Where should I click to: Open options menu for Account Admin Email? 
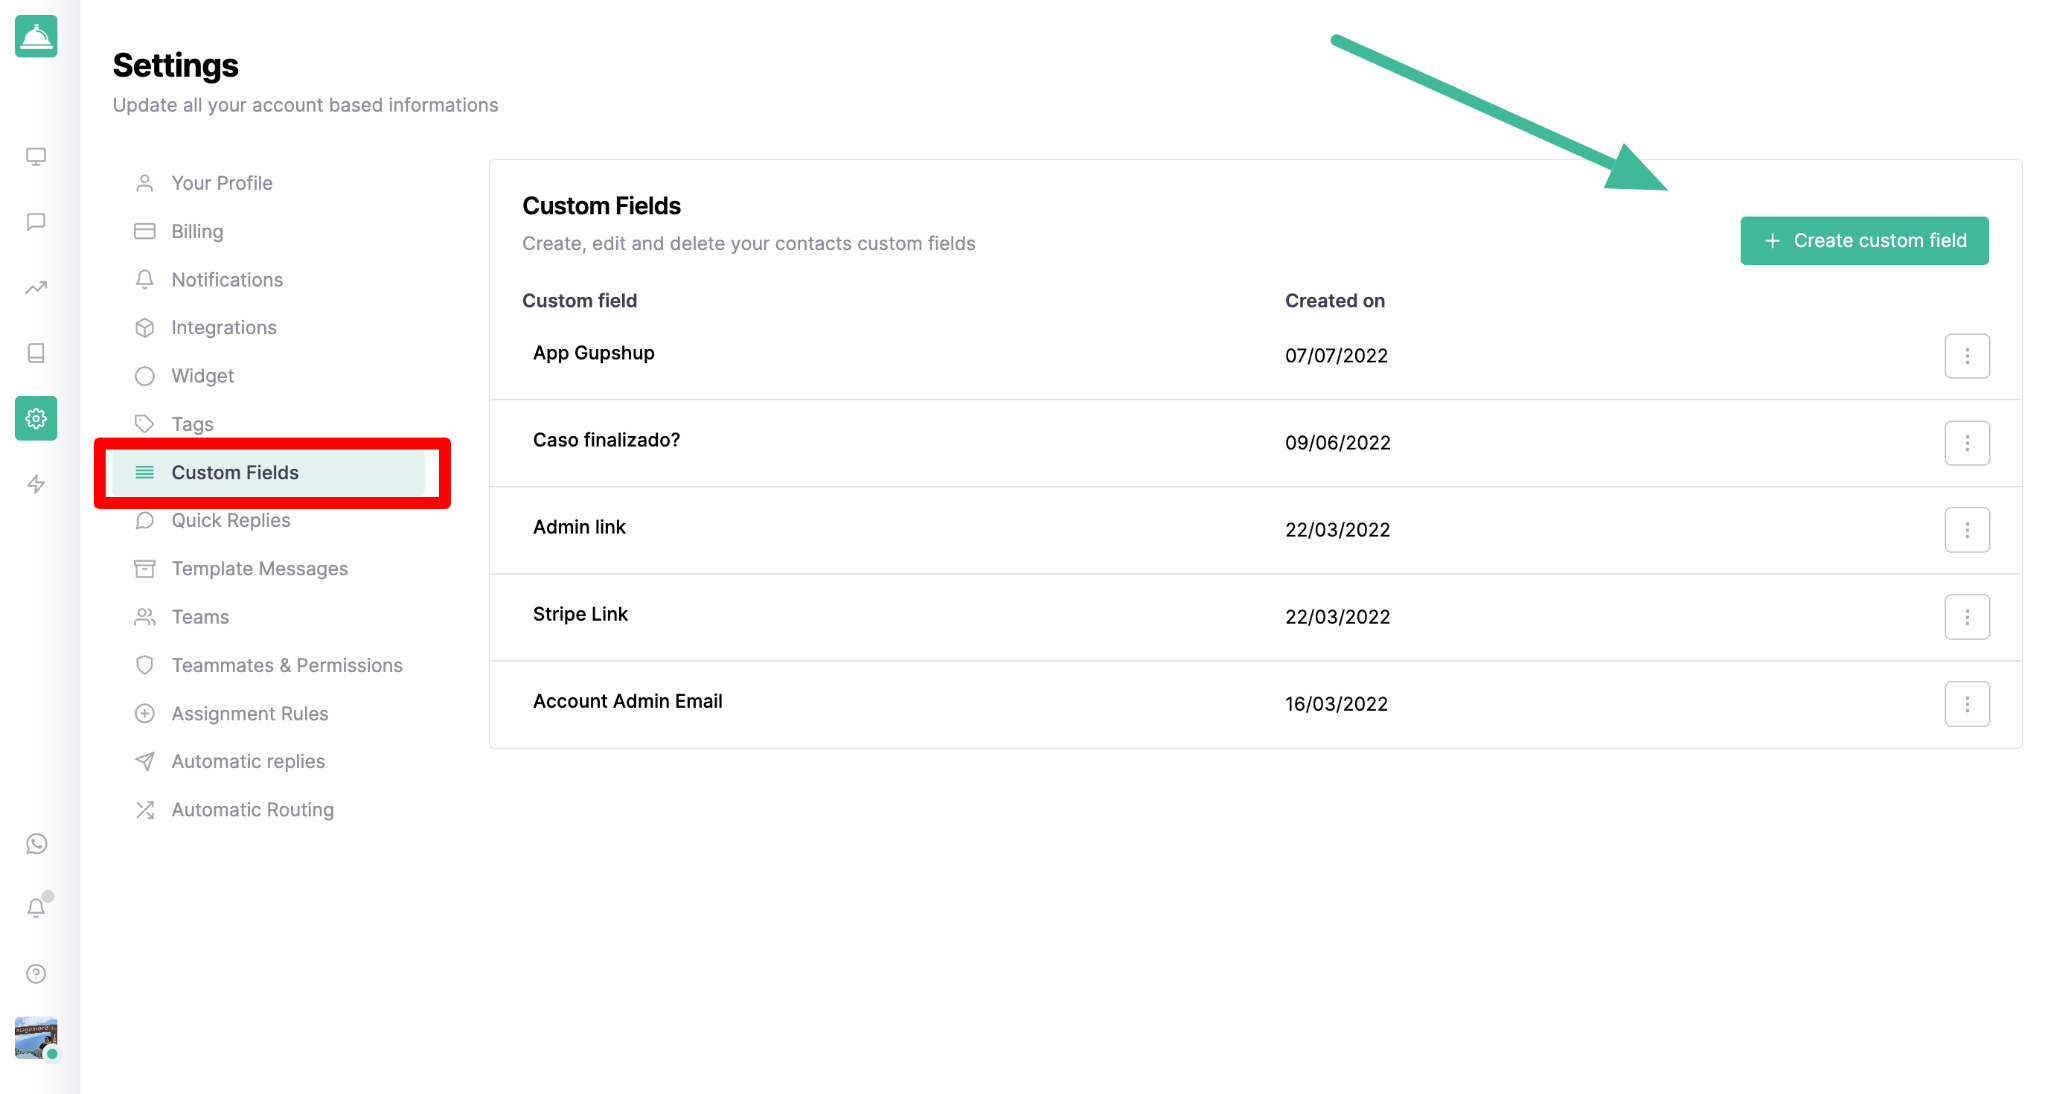tap(1966, 704)
